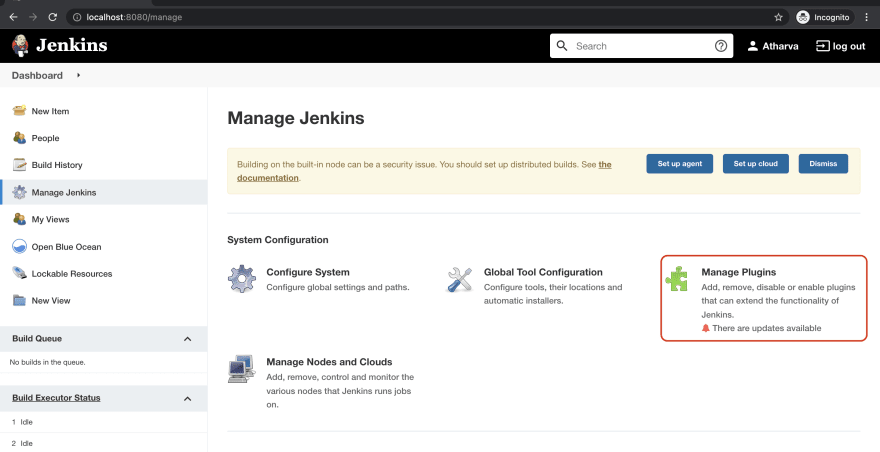Click the Lockable Resources icon
This screenshot has width=880, height=452.
(x=20, y=273)
